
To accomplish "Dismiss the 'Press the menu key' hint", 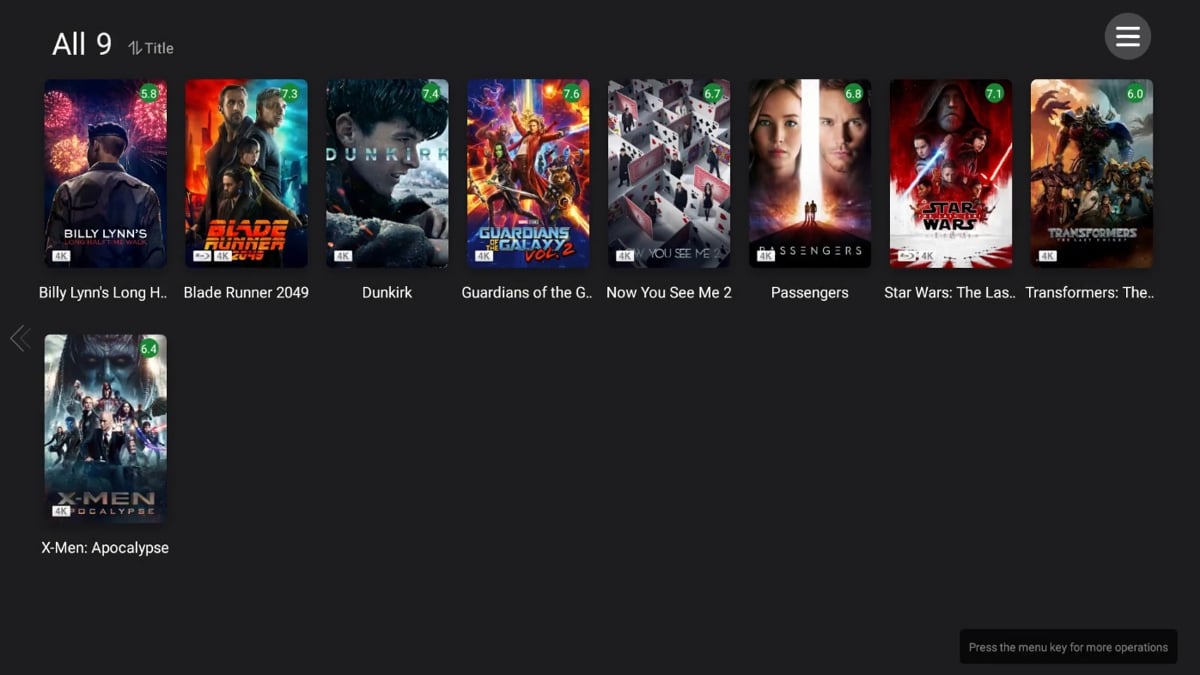I will 1068,647.
